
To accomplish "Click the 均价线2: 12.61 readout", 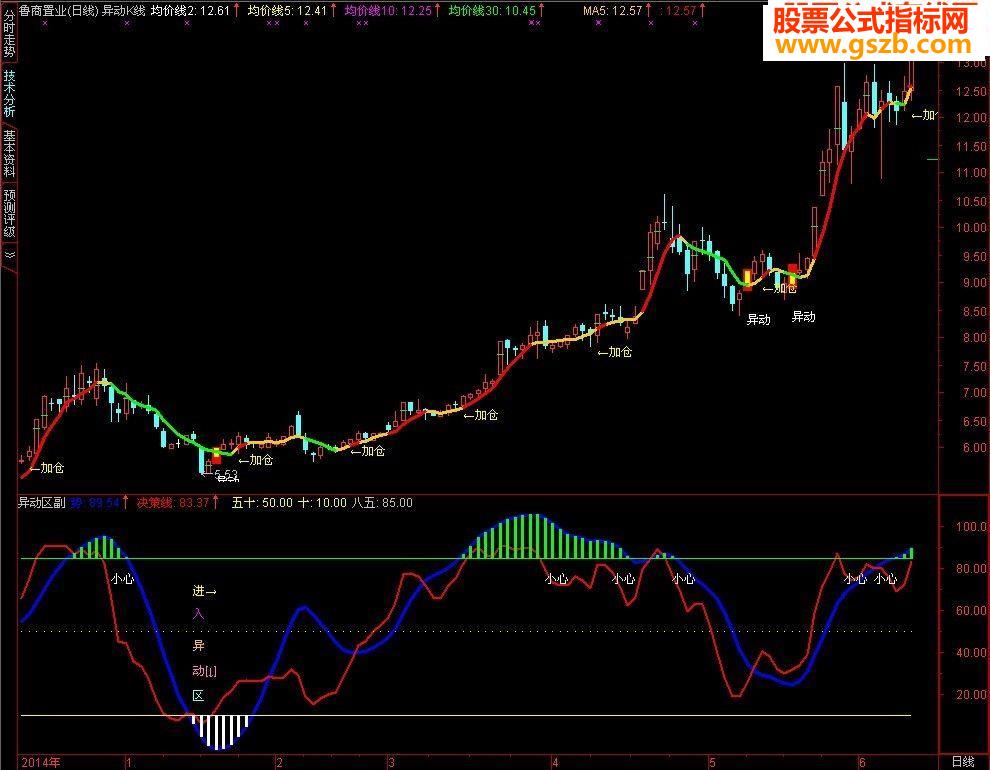I will 190,11.
